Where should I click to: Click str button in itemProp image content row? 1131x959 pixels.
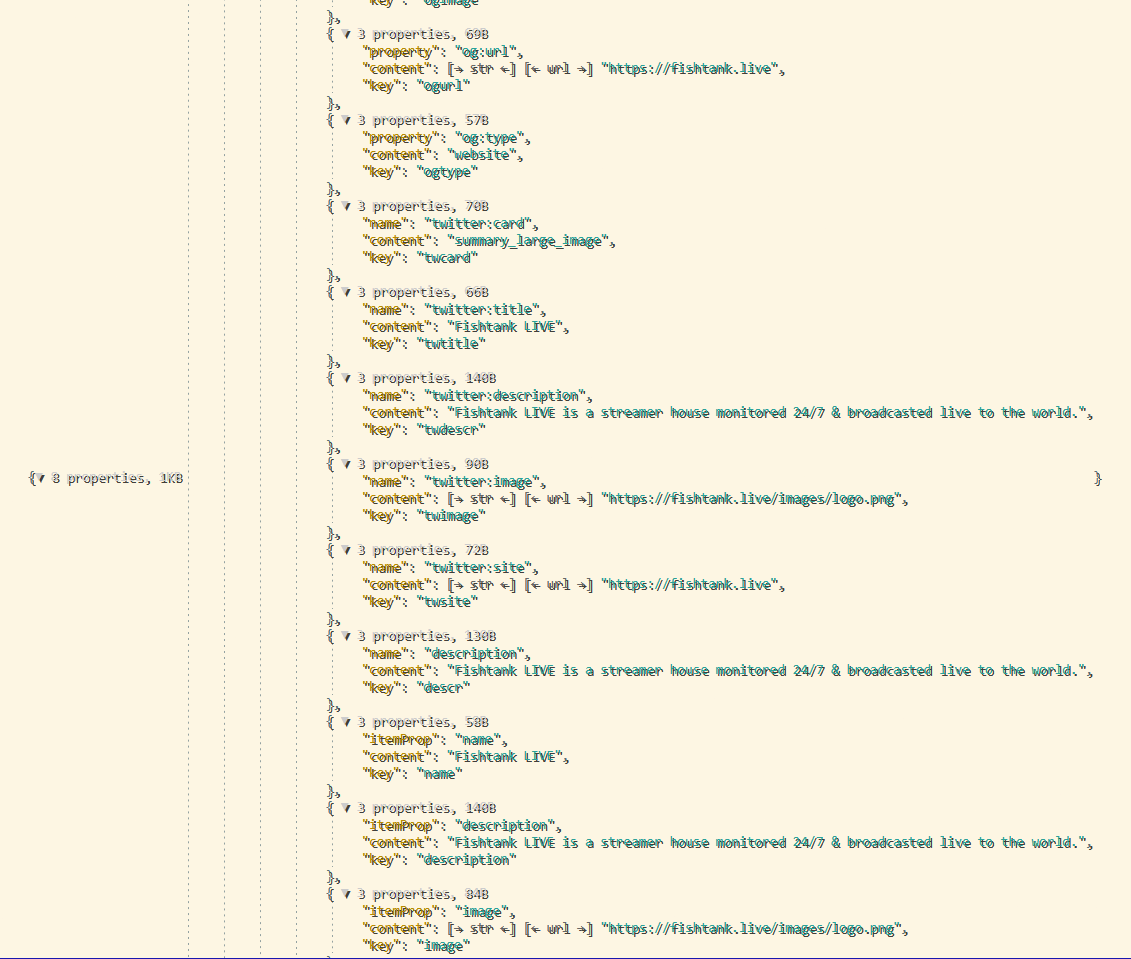[481, 929]
